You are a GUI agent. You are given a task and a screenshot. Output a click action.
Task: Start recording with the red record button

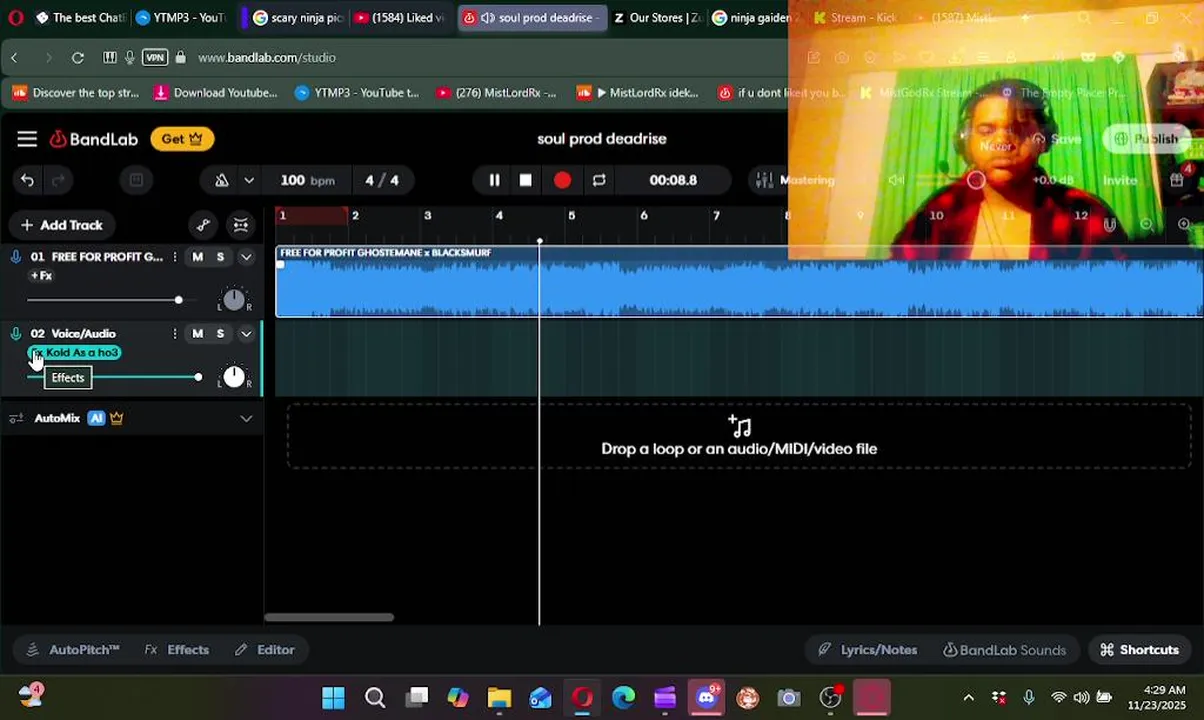(562, 180)
